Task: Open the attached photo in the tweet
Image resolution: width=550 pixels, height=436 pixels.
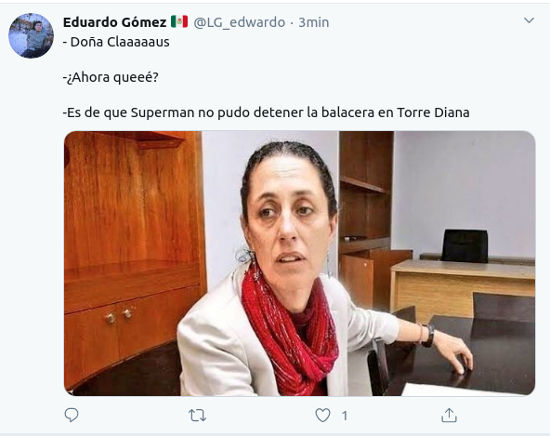Action: (299, 263)
